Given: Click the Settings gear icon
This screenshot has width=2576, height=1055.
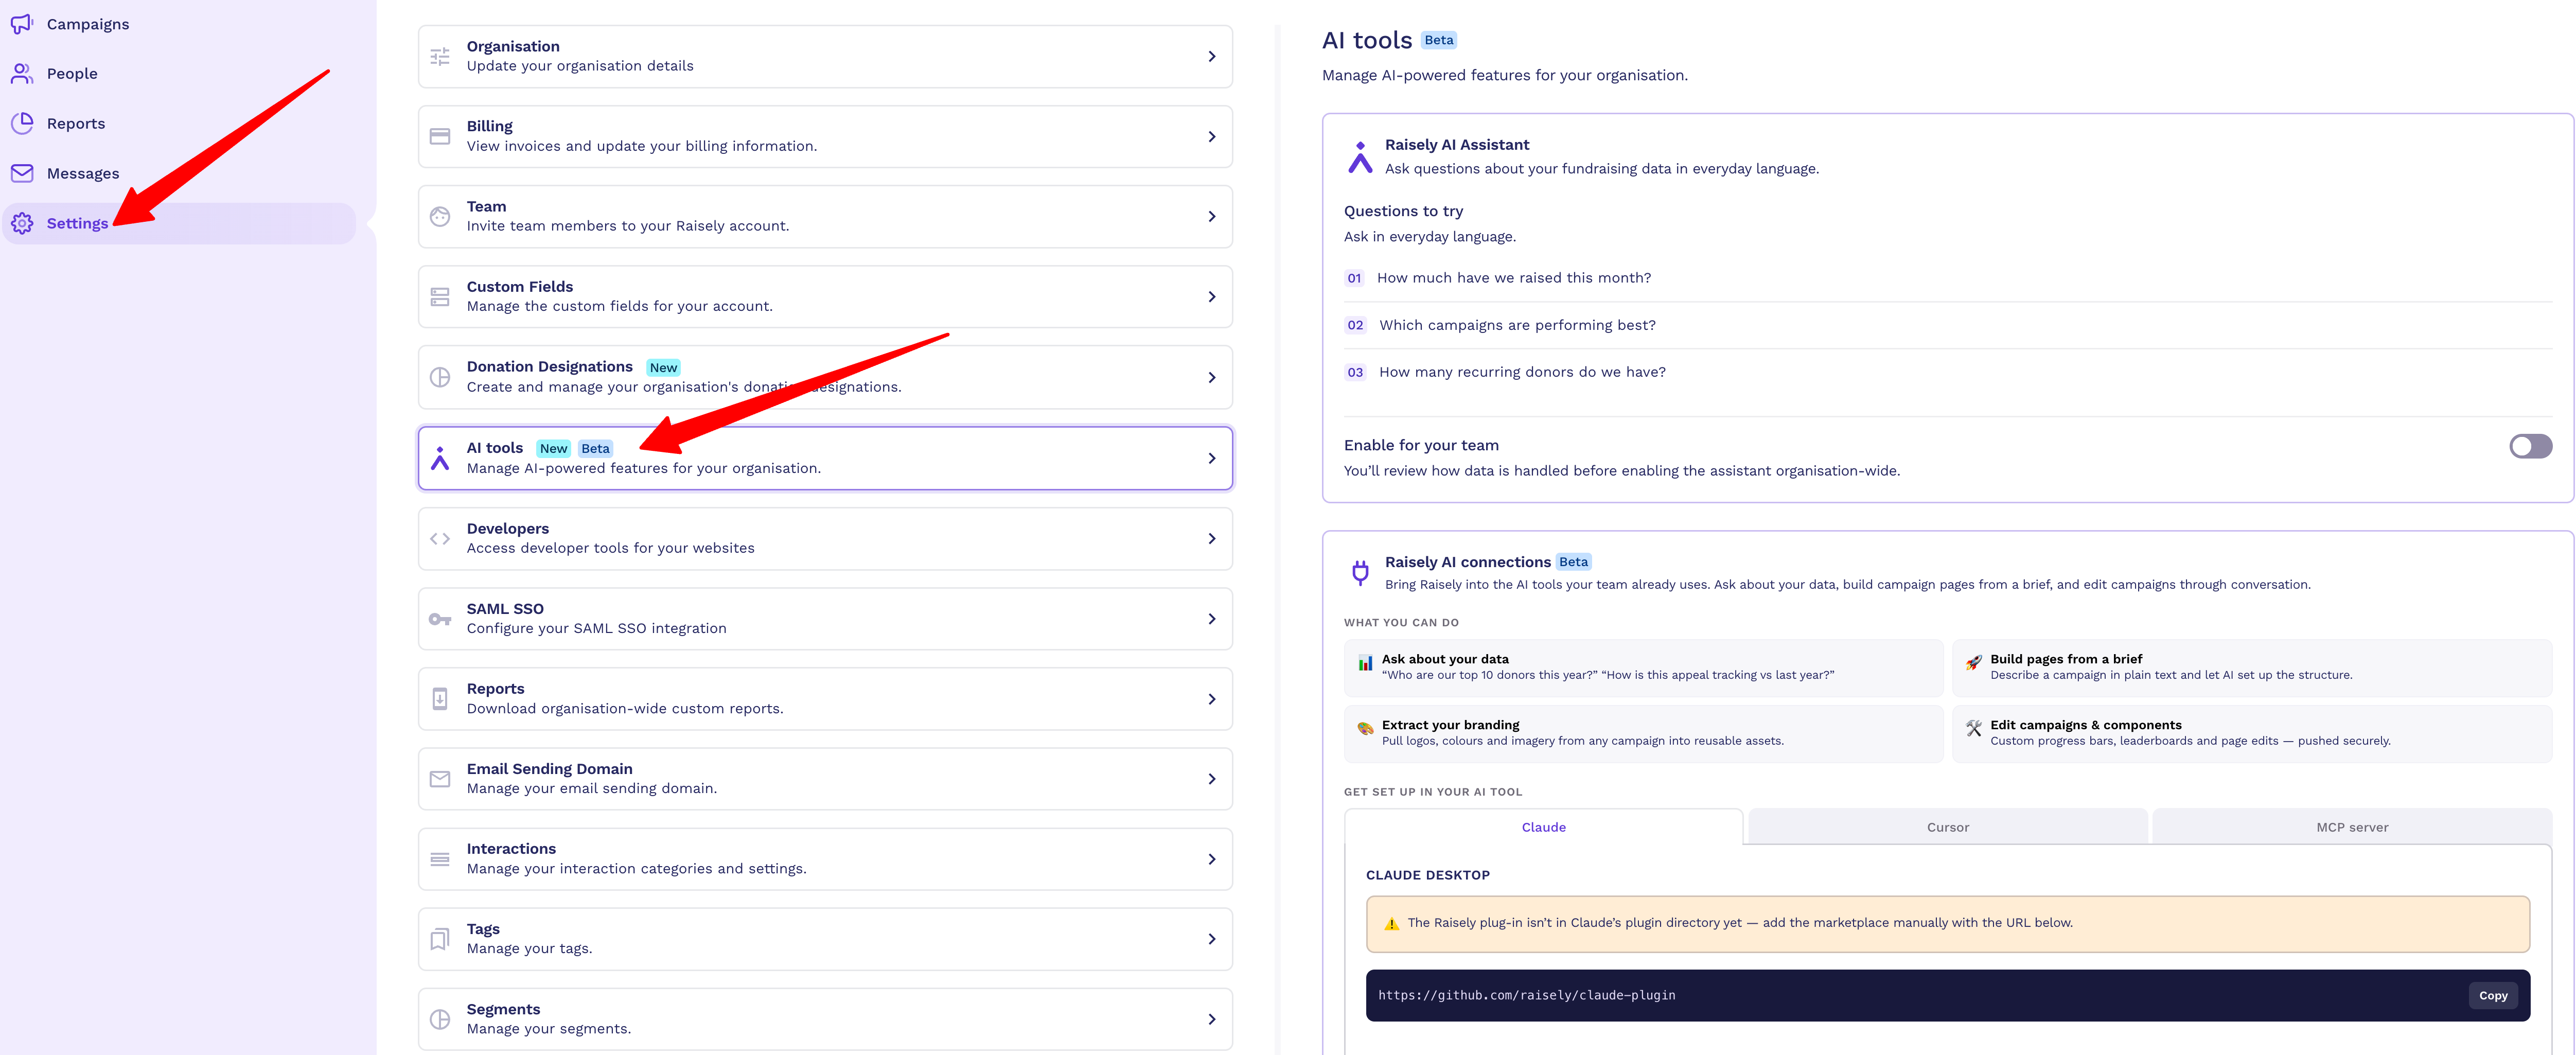Looking at the screenshot, I should (x=22, y=223).
